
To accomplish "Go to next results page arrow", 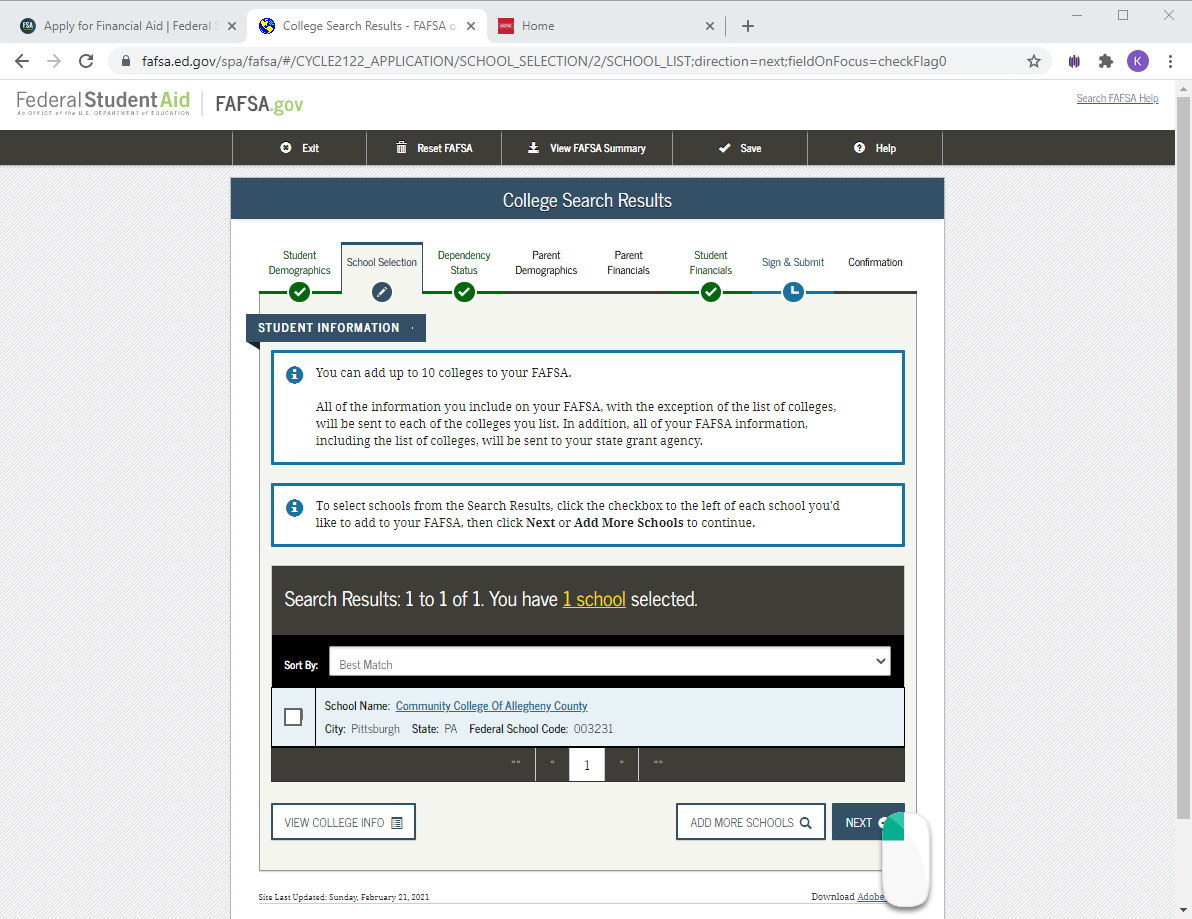I will click(622, 763).
